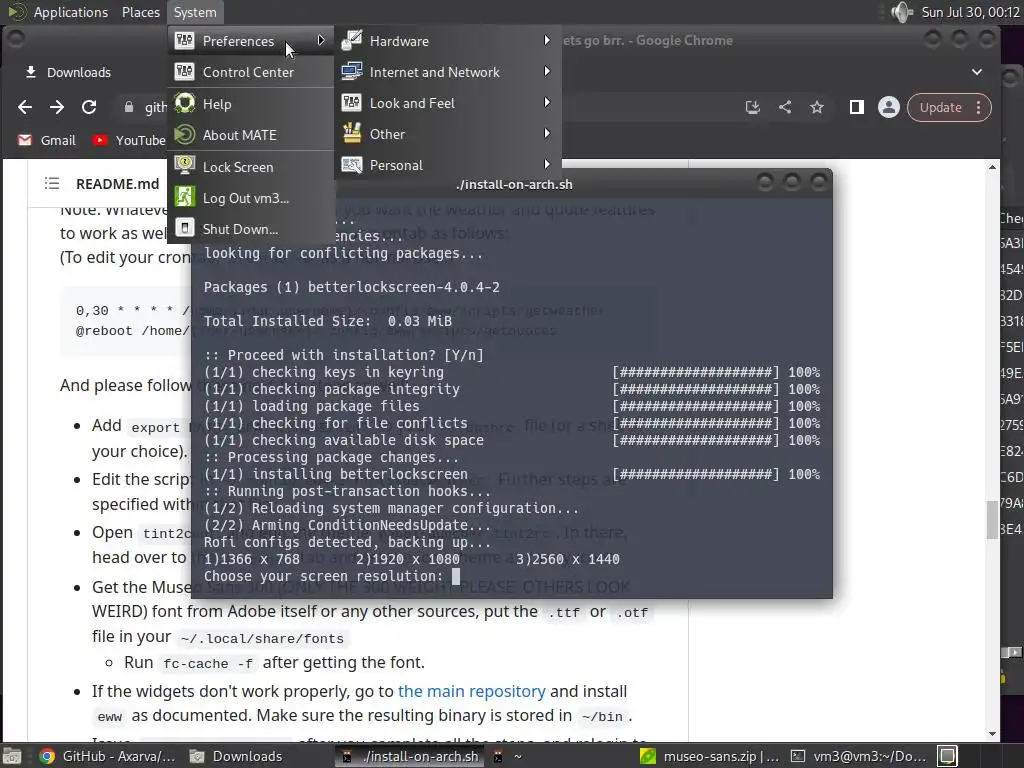Viewport: 1024px width, 768px height.
Task: Bookmark this page with star icon
Action: tap(817, 107)
